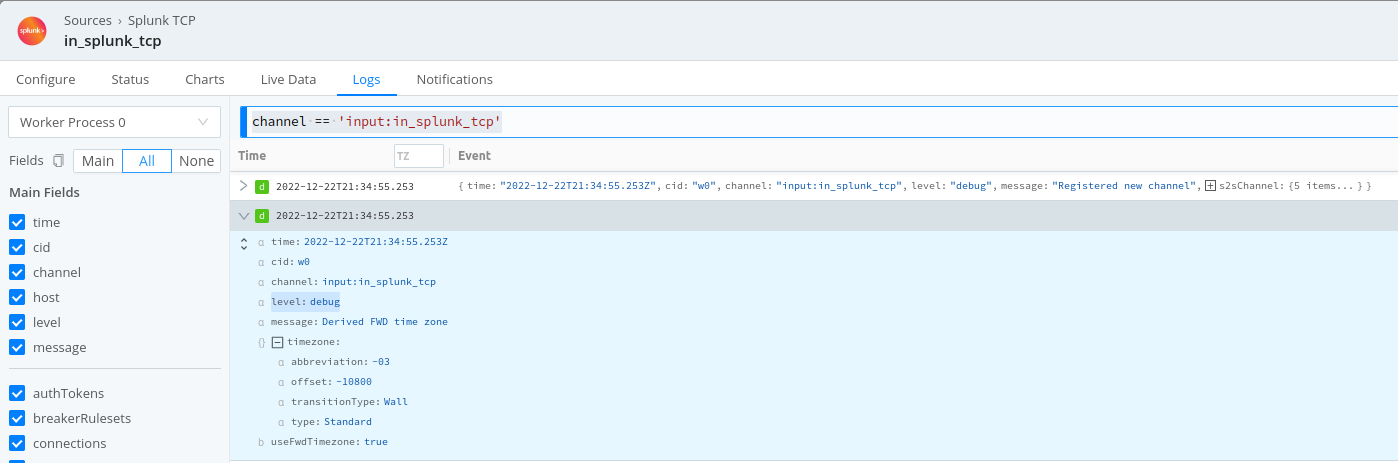Image resolution: width=1398 pixels, height=463 pixels.
Task: Click the offset value '-10800'
Action: pos(353,382)
